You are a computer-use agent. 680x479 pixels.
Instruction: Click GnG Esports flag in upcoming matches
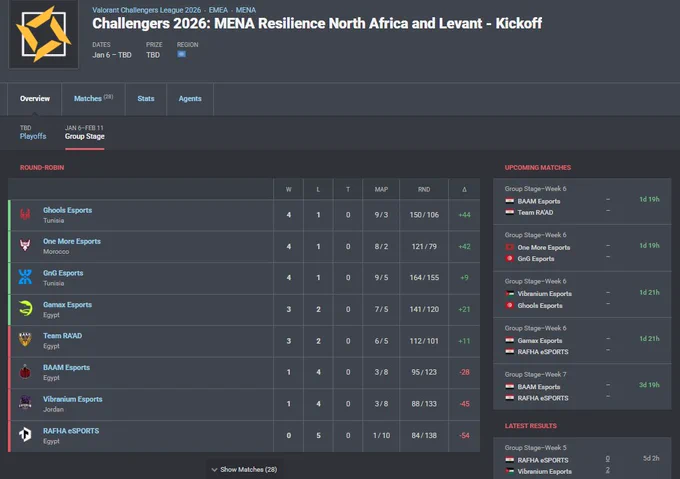pos(510,258)
